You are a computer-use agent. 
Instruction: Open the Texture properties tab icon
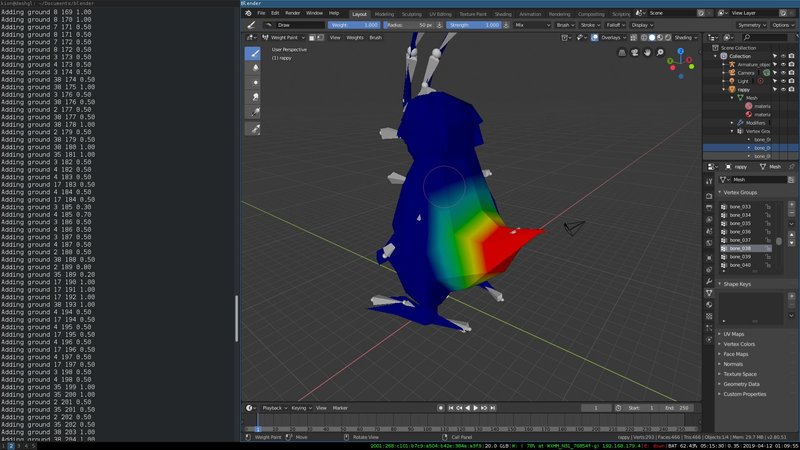pos(709,316)
